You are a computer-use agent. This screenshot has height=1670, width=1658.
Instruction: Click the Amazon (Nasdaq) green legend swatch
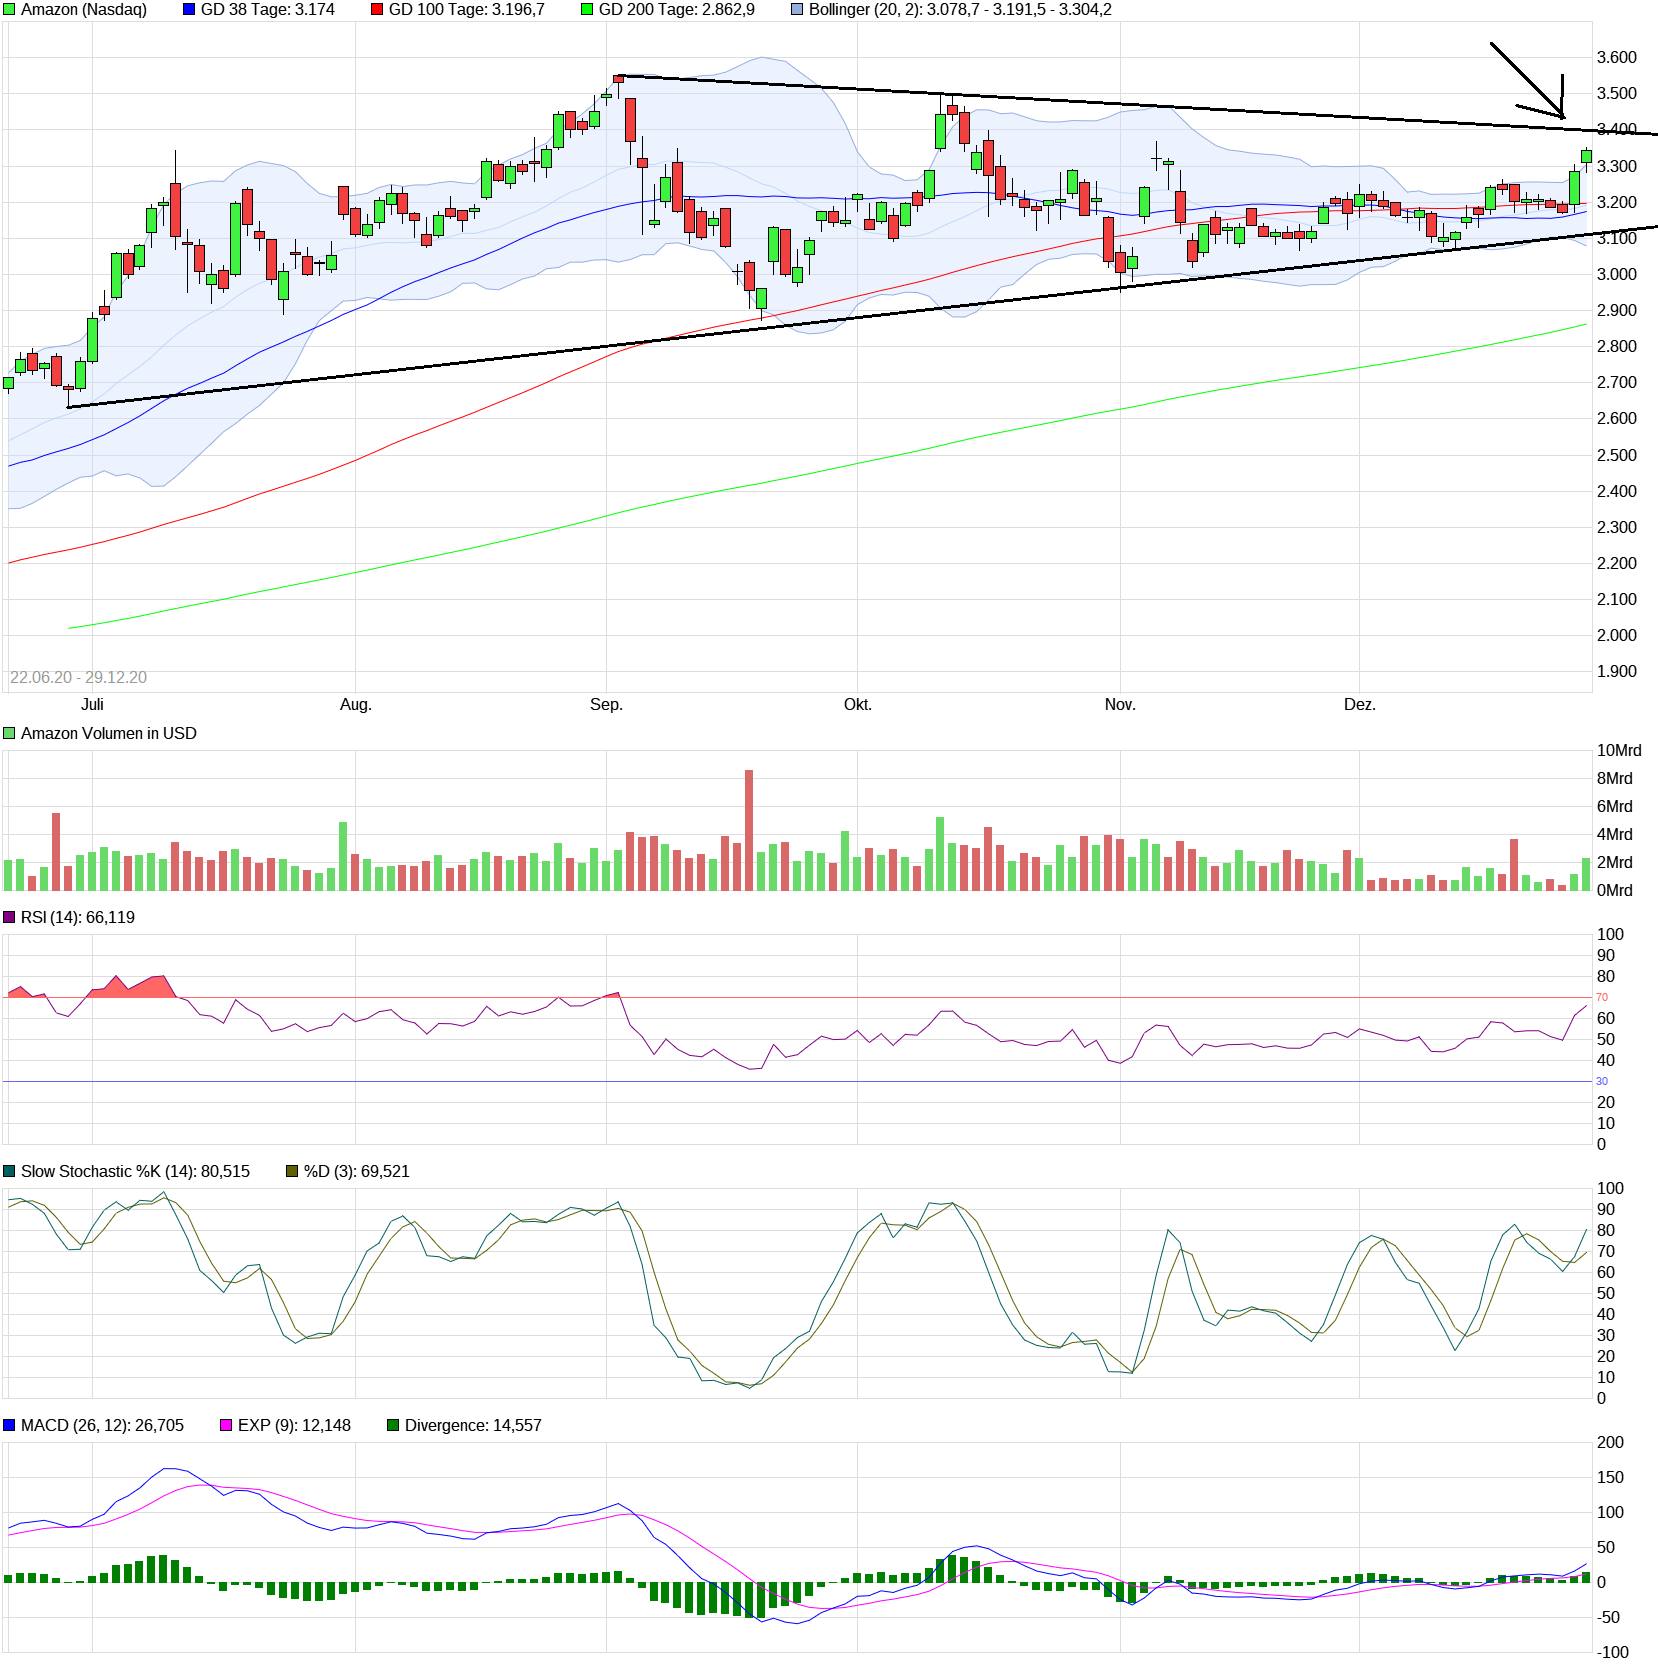point(9,10)
